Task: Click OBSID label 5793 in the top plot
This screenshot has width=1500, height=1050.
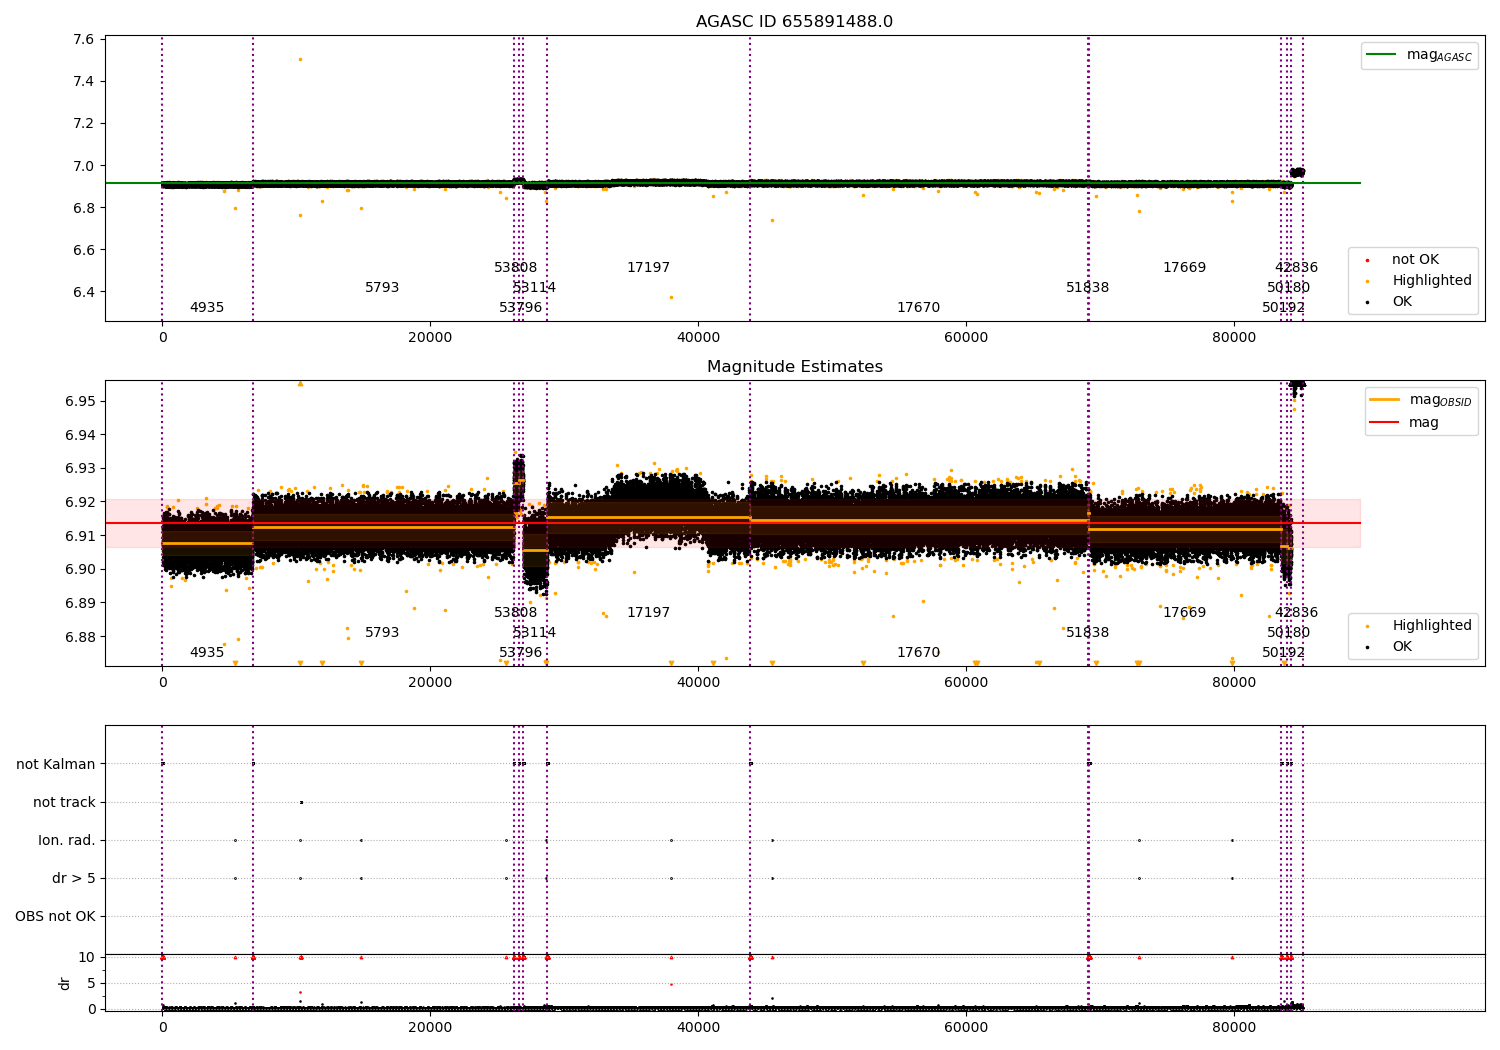Action: pos(382,288)
